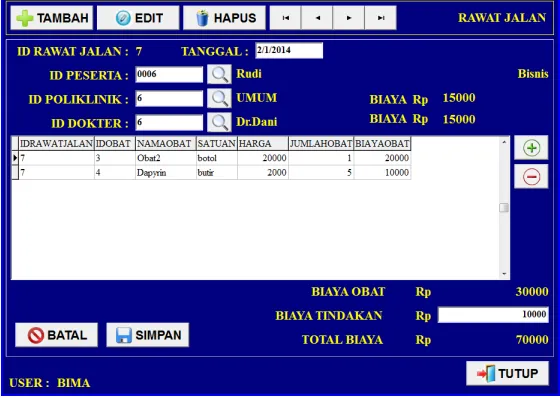
Task: Click the botol unit cell
Action: point(217,158)
